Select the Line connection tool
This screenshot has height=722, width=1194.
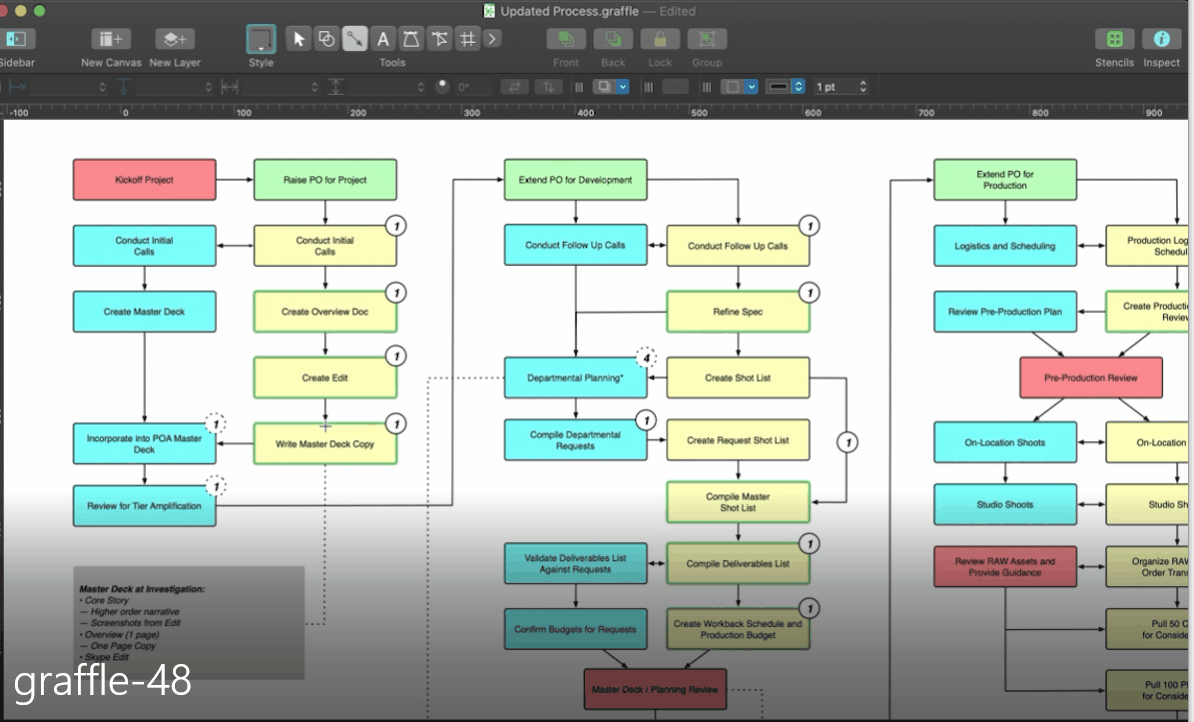355,39
